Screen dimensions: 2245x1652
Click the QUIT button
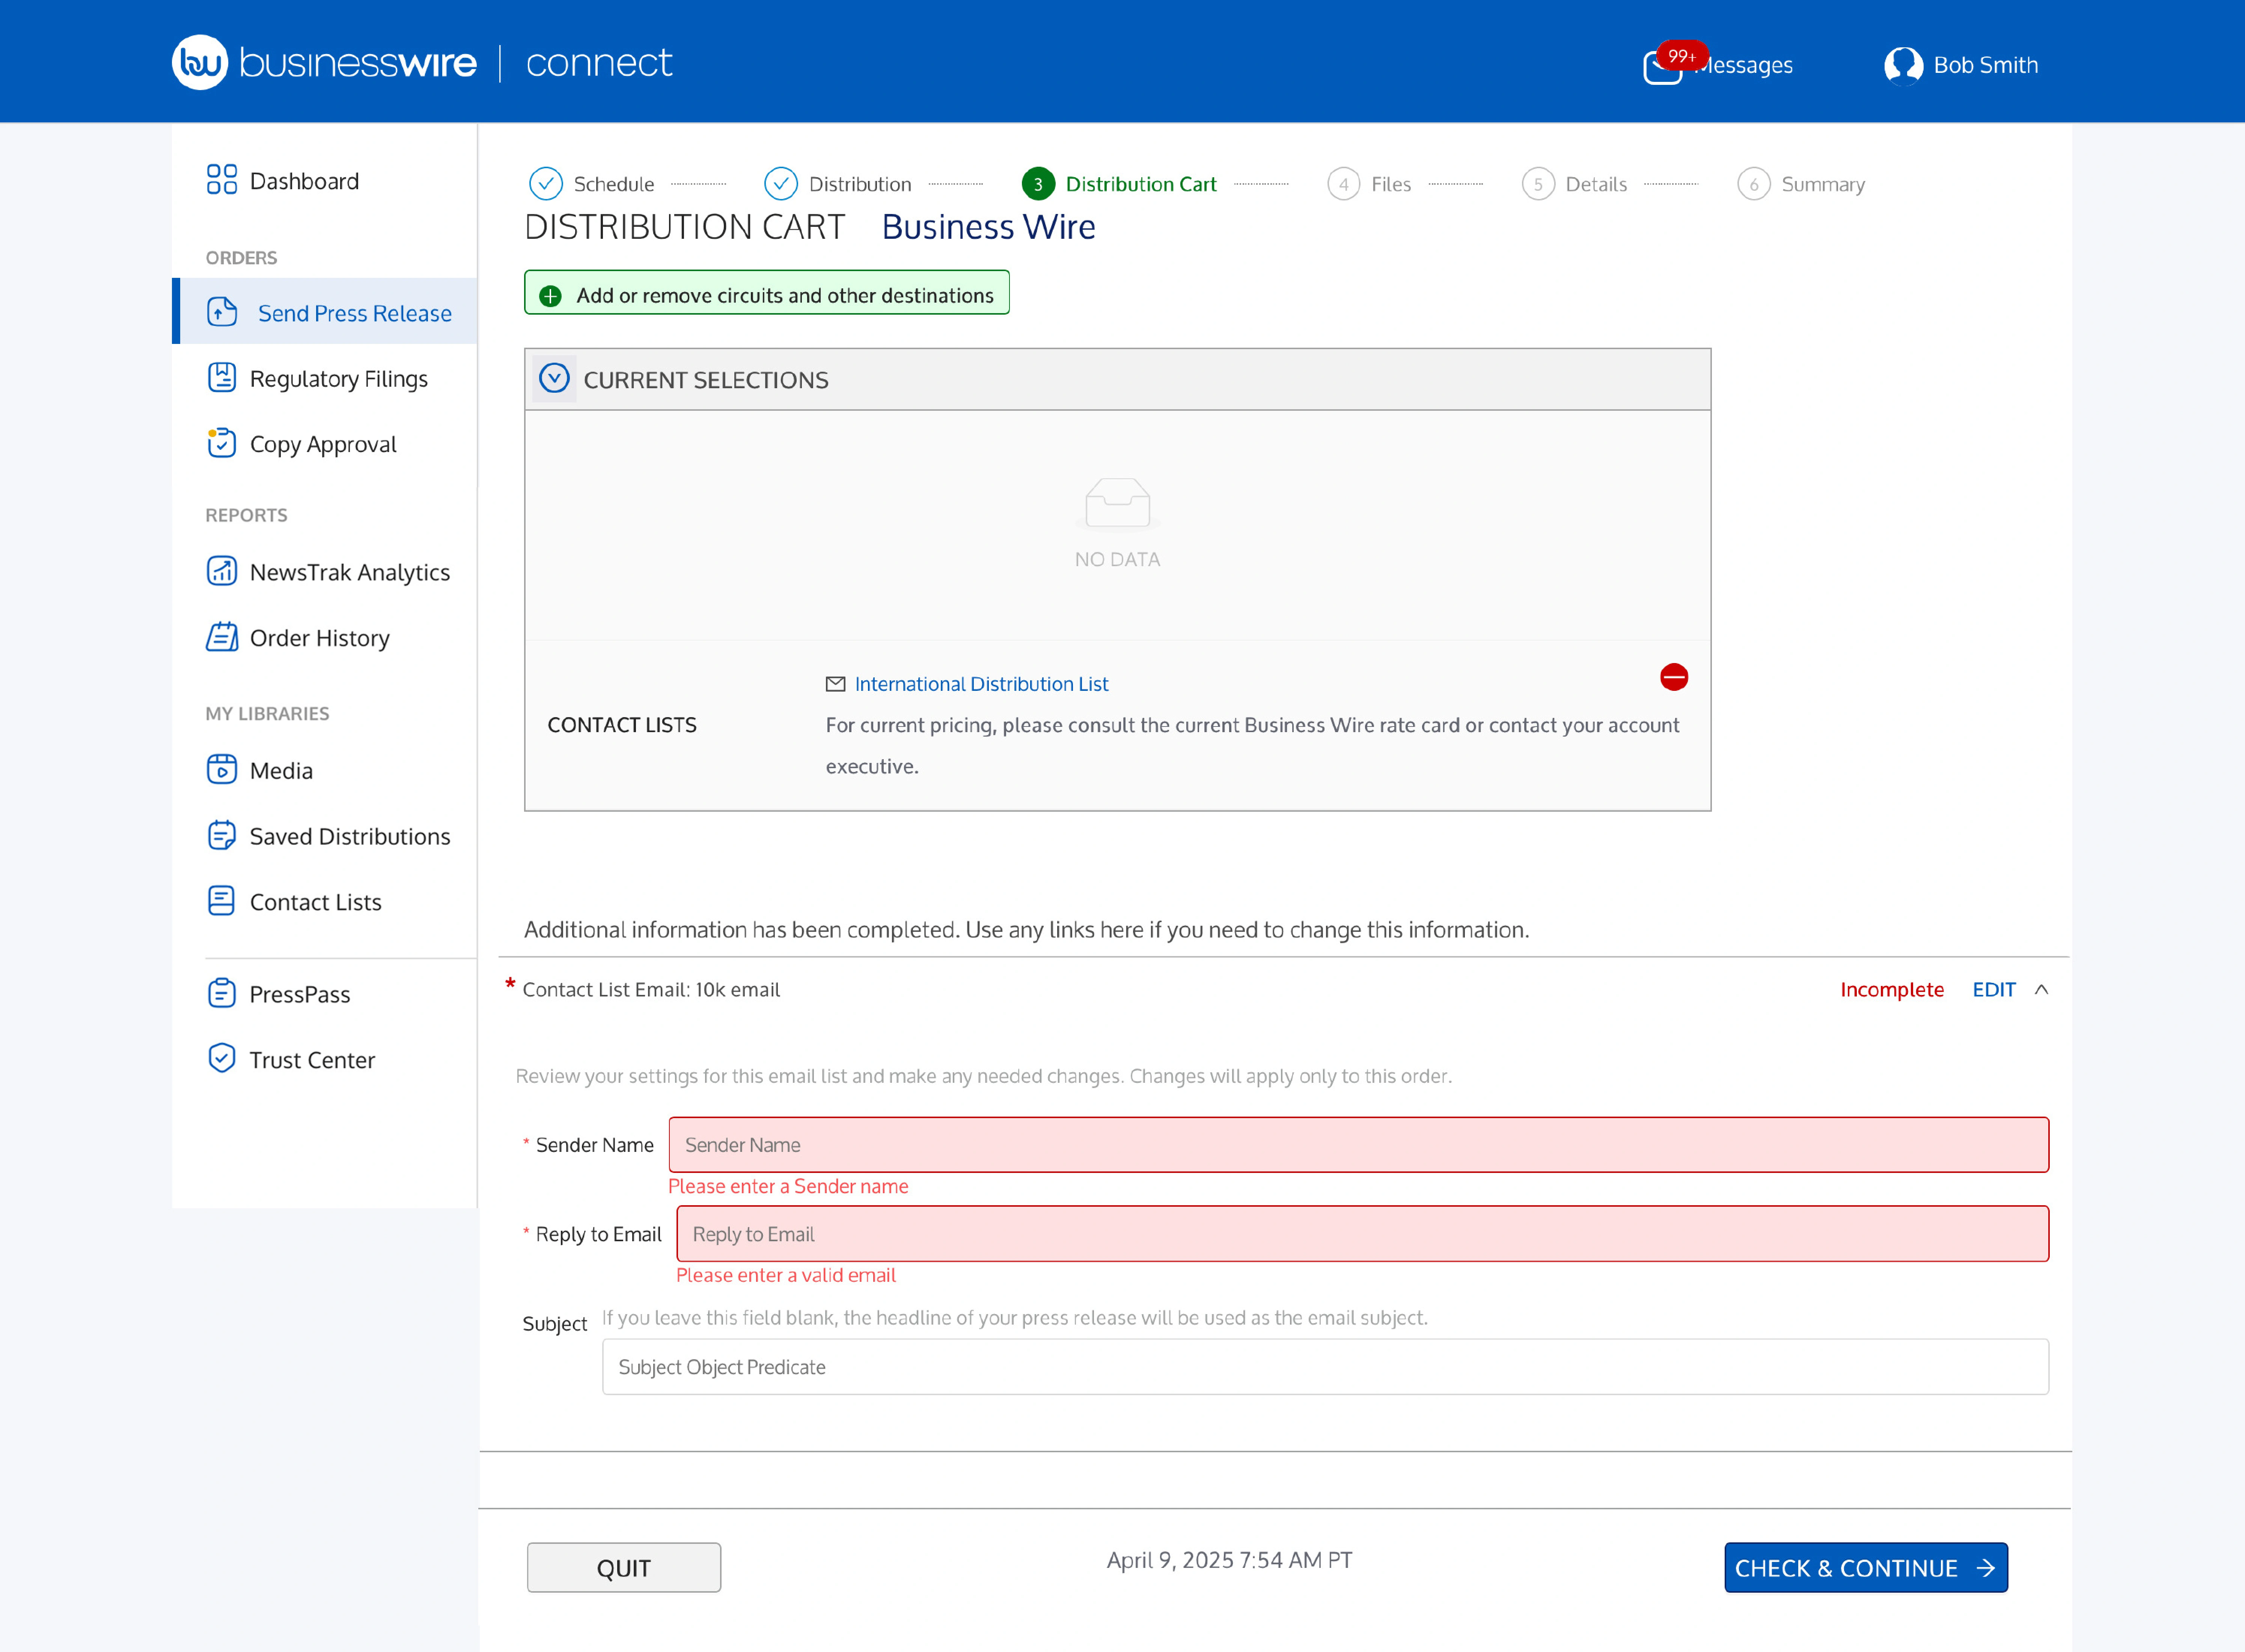(x=624, y=1568)
